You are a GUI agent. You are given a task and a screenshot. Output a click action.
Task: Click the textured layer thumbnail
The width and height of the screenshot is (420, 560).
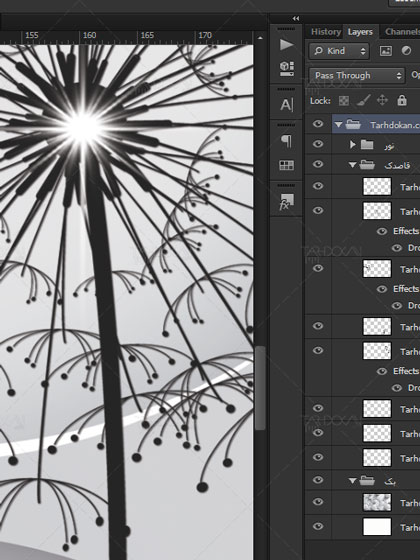coord(377,502)
